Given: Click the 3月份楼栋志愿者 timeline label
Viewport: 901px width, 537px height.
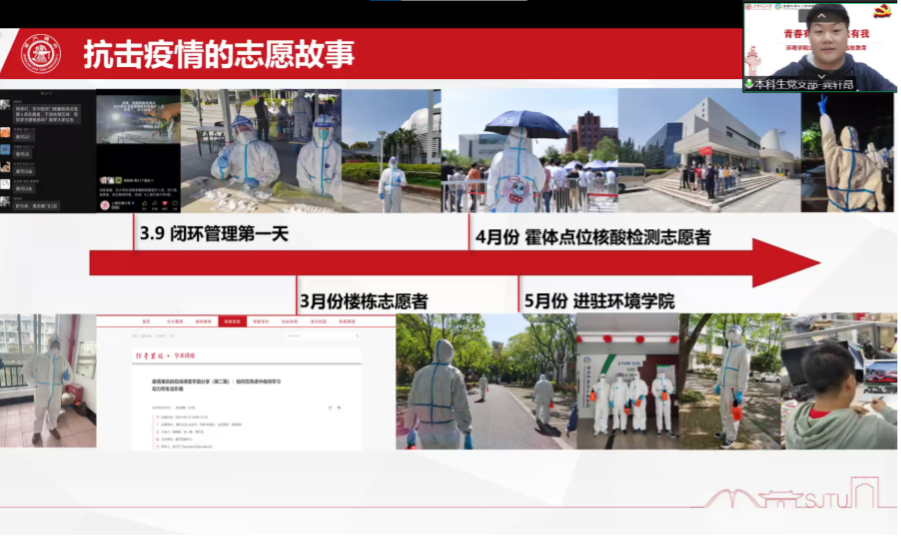Looking at the screenshot, I should pyautogui.click(x=364, y=300).
